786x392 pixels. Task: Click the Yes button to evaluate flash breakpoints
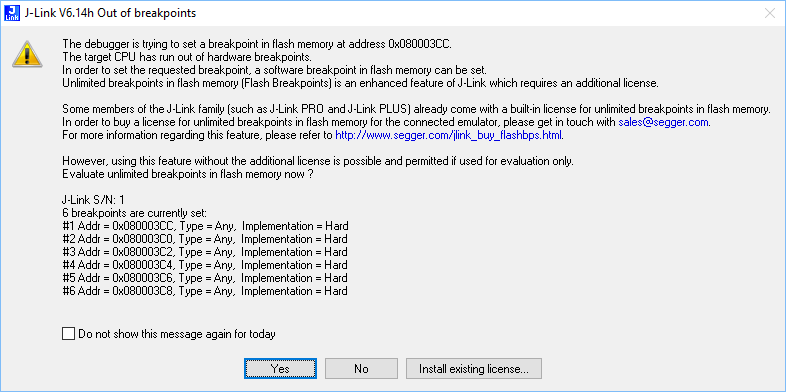(x=280, y=368)
